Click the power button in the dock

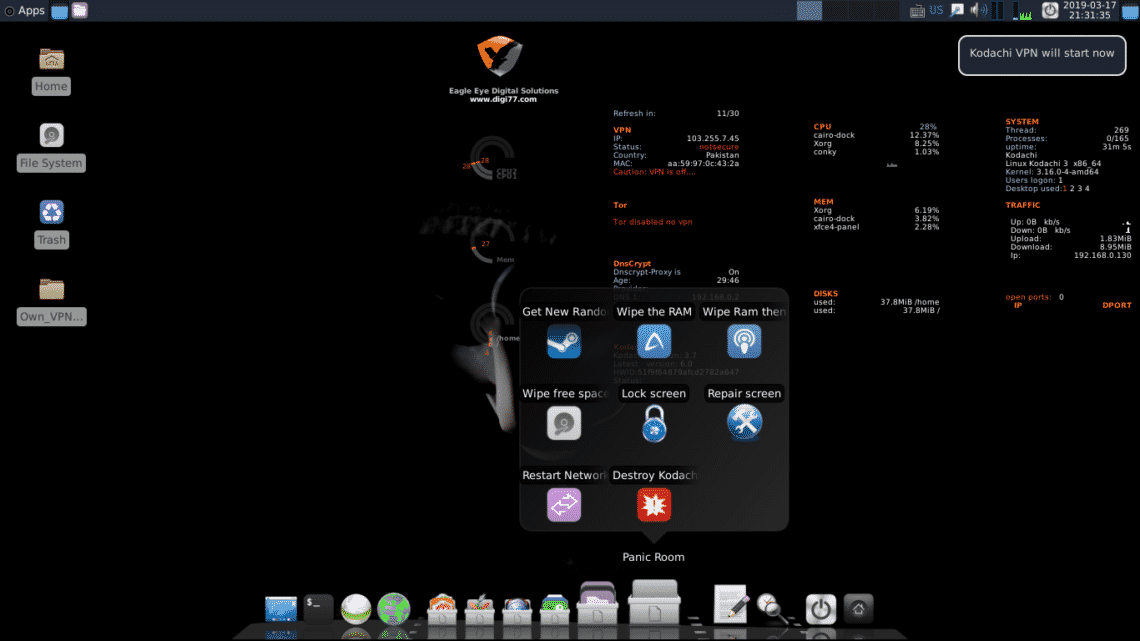pyautogui.click(x=821, y=608)
